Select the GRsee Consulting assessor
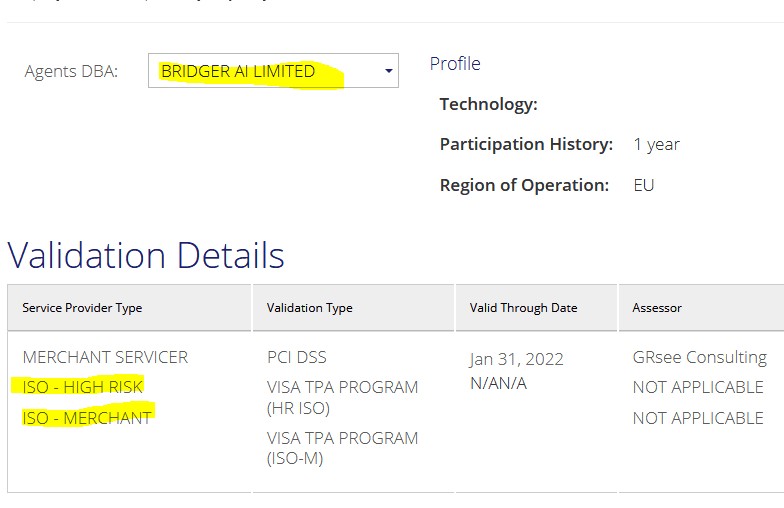 700,357
